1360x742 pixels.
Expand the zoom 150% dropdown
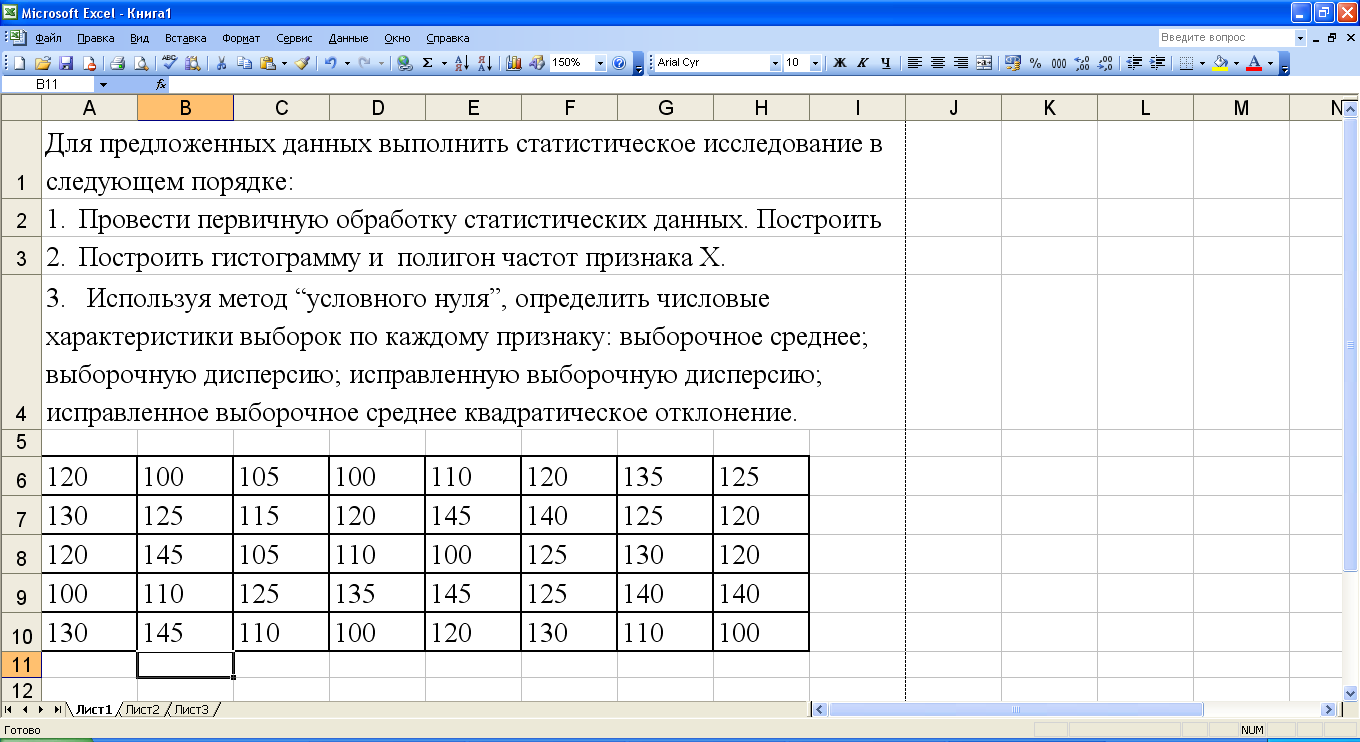600,63
